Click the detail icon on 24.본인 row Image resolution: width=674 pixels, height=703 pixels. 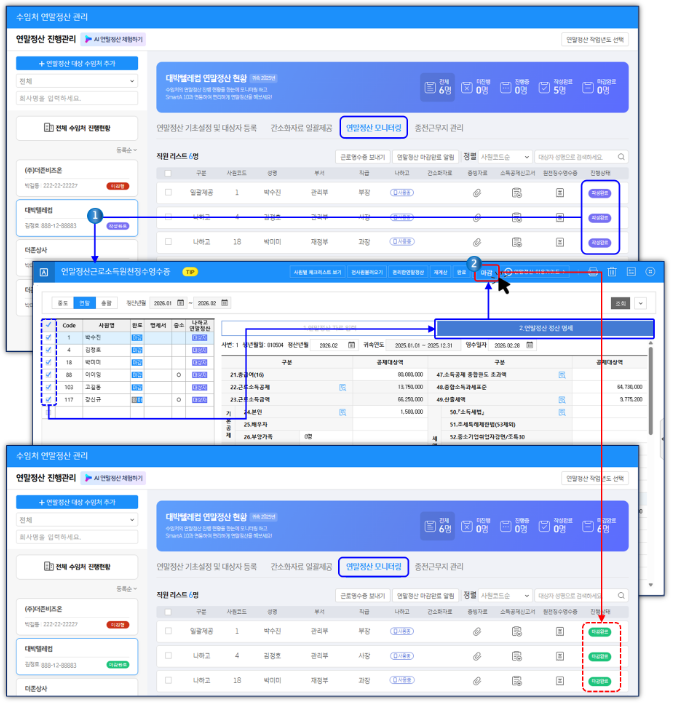(343, 412)
